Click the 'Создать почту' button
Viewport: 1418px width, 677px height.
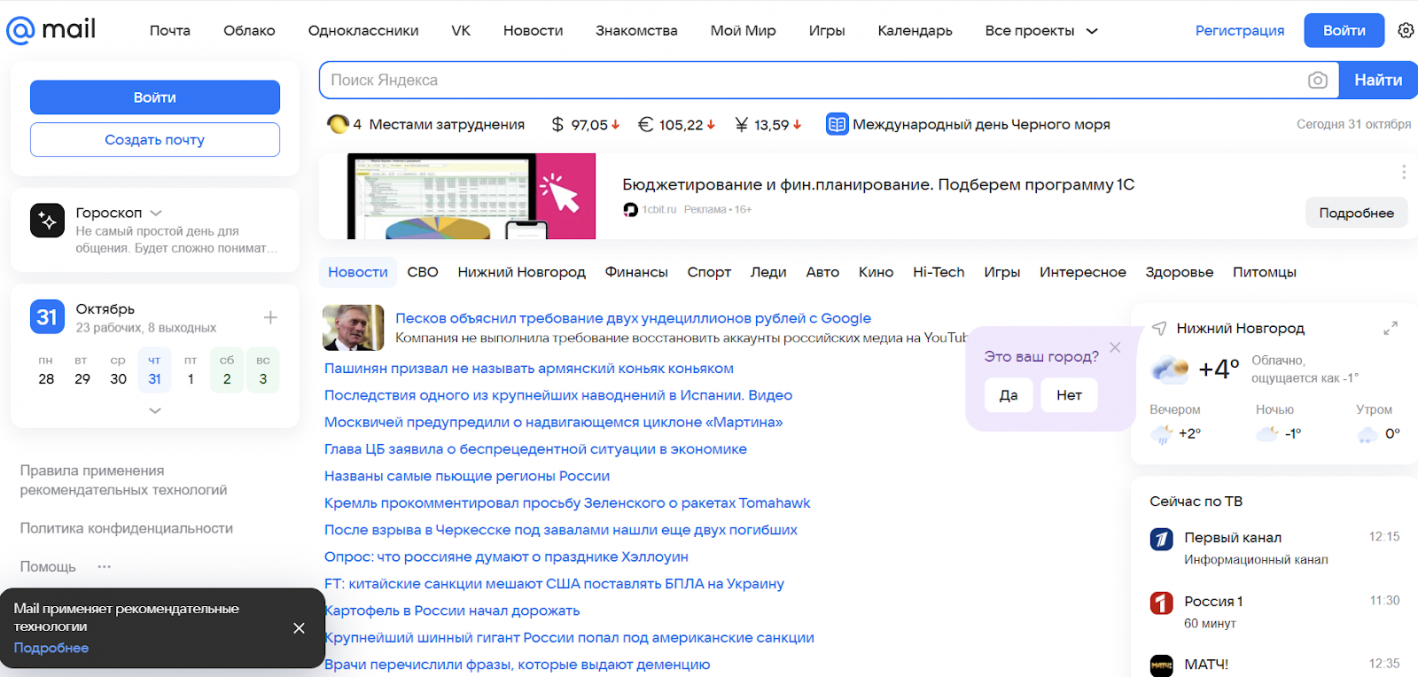click(155, 140)
